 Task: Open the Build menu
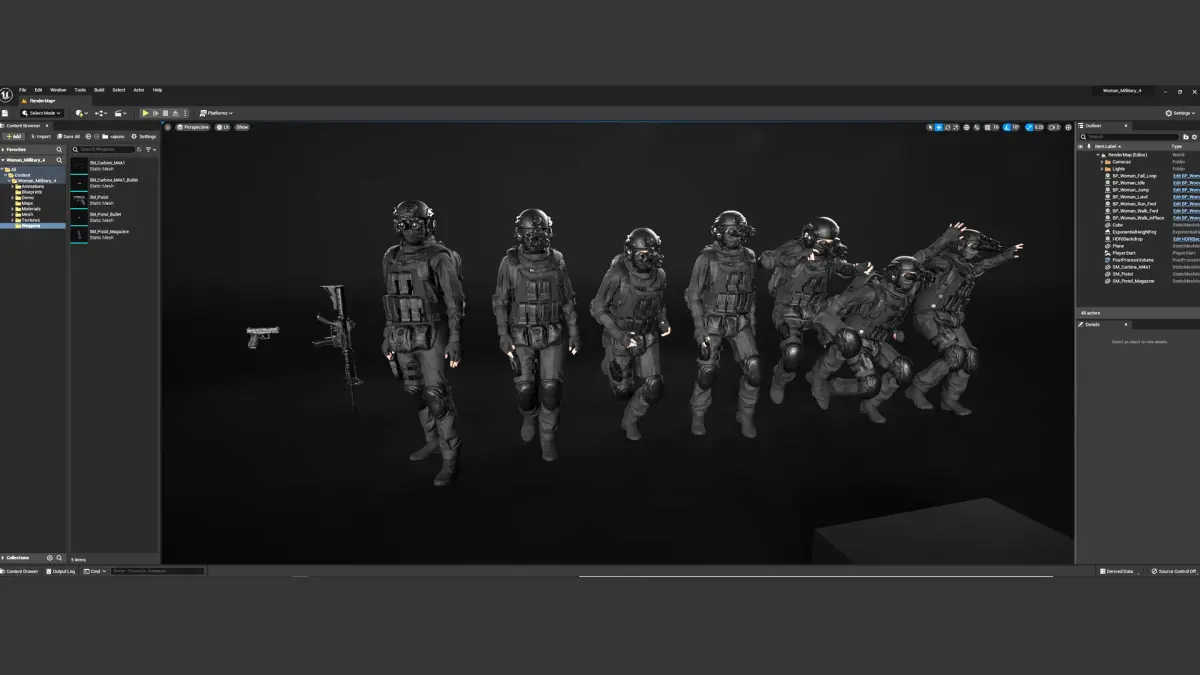(x=99, y=90)
